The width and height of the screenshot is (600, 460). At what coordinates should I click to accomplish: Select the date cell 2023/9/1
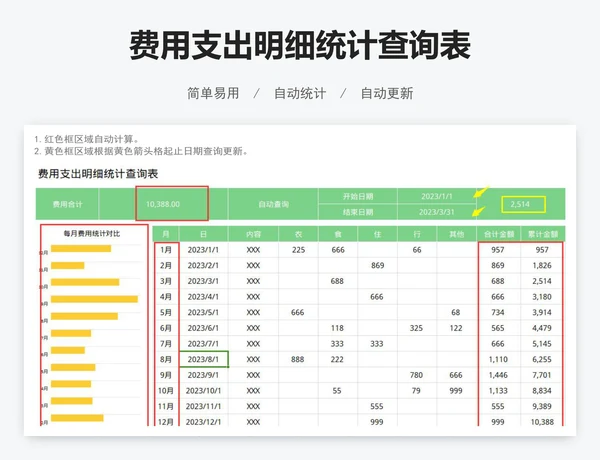pyautogui.click(x=203, y=375)
